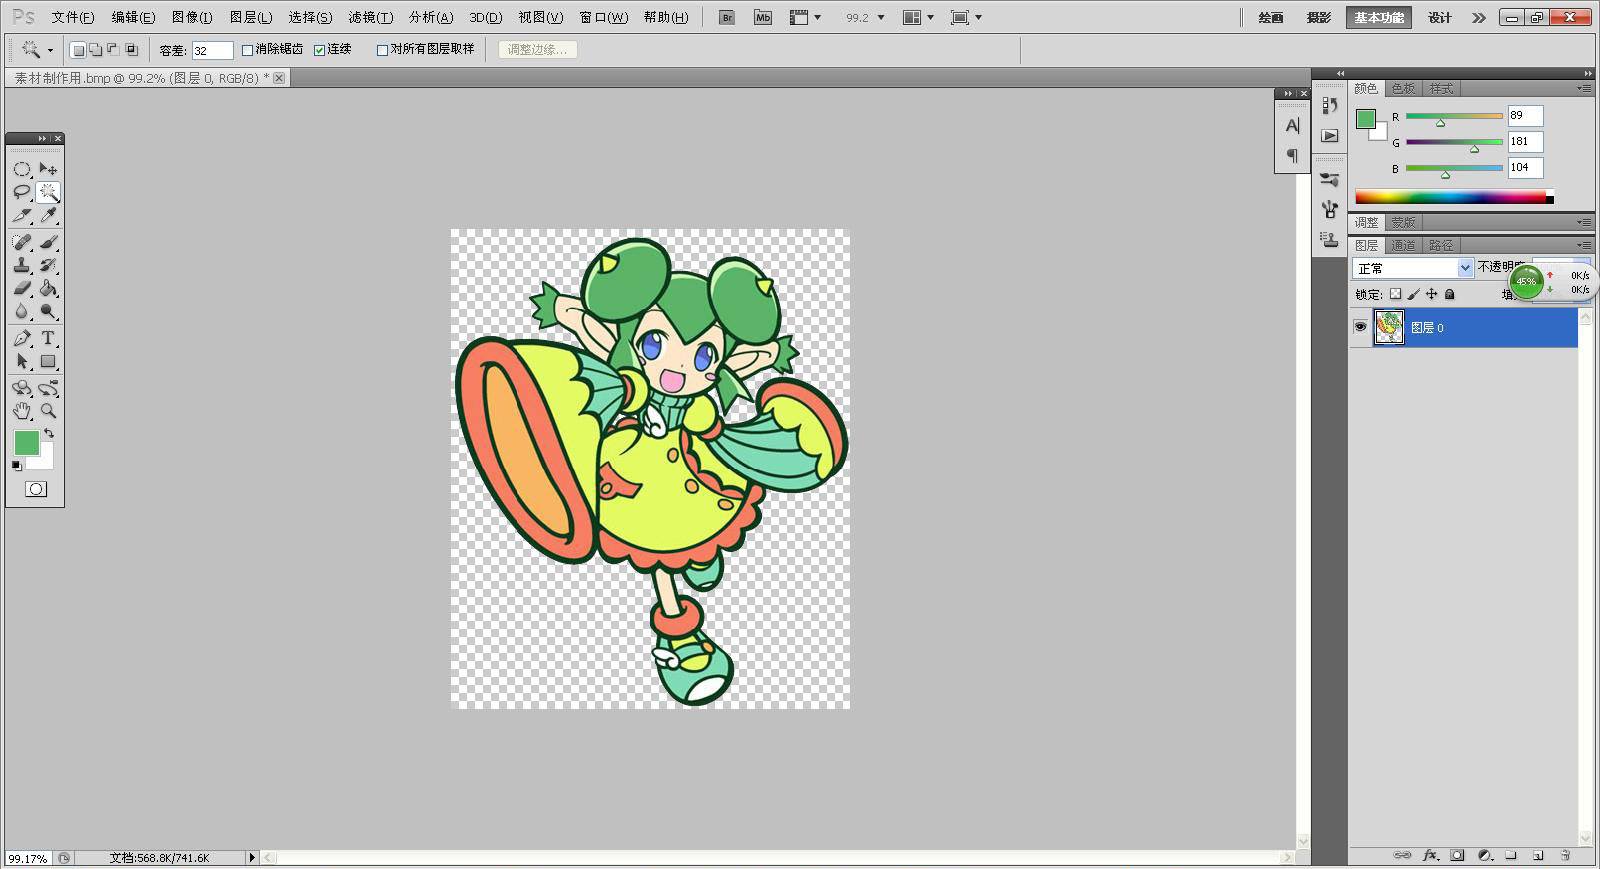Open the 滤镜(T) menu
This screenshot has height=869, width=1600.
[x=370, y=18]
